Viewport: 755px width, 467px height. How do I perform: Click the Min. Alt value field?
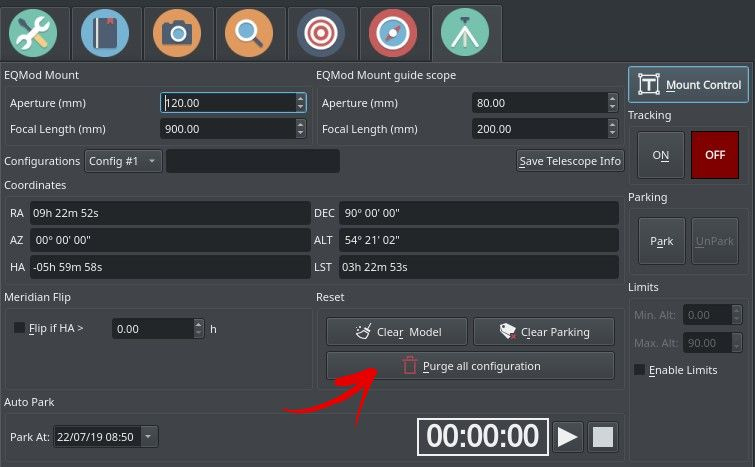[707, 315]
